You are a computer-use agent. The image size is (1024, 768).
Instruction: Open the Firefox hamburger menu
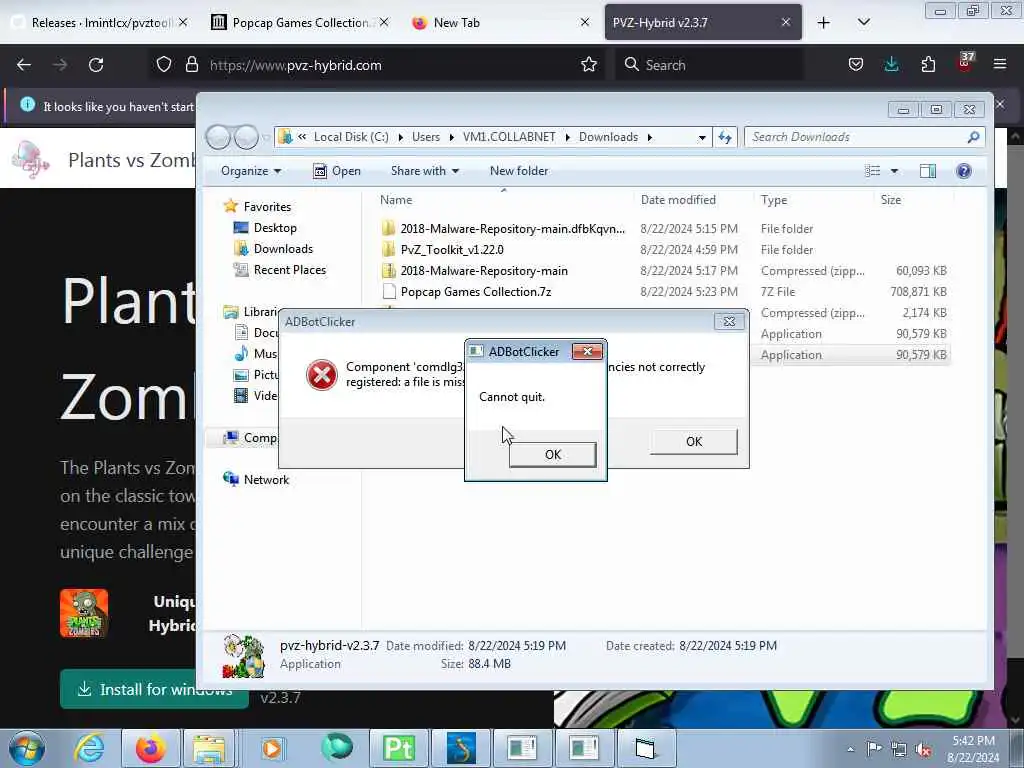coord(999,64)
